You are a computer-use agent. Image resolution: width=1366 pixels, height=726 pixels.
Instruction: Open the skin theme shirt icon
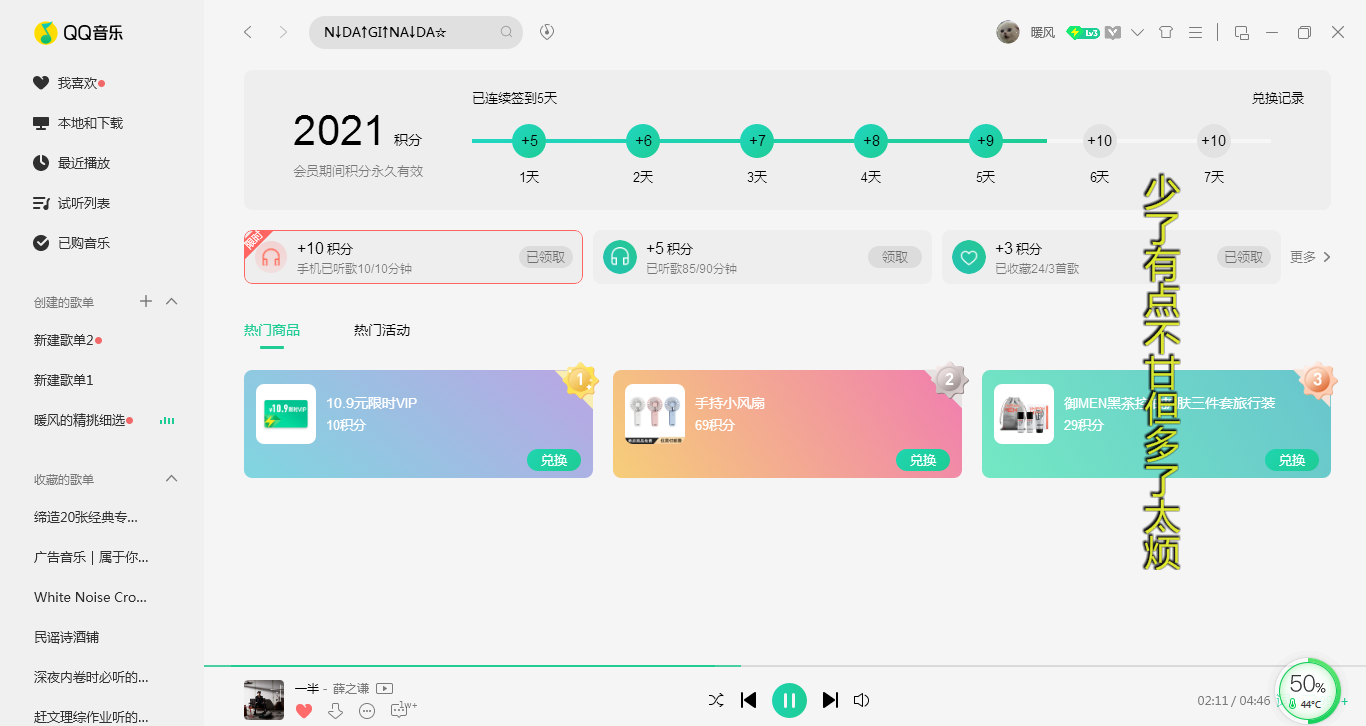click(x=1165, y=32)
